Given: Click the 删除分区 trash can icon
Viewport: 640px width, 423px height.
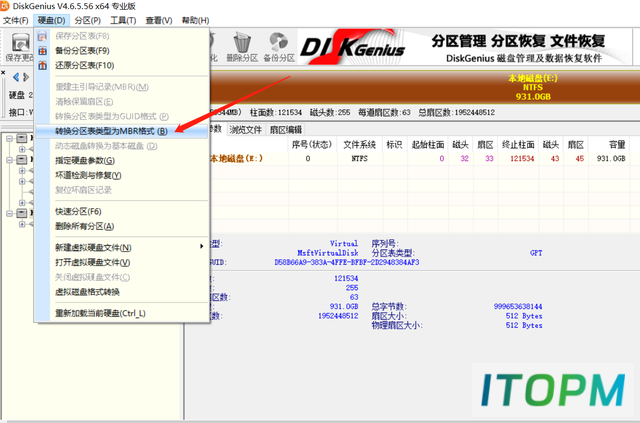Looking at the screenshot, I should 242,42.
